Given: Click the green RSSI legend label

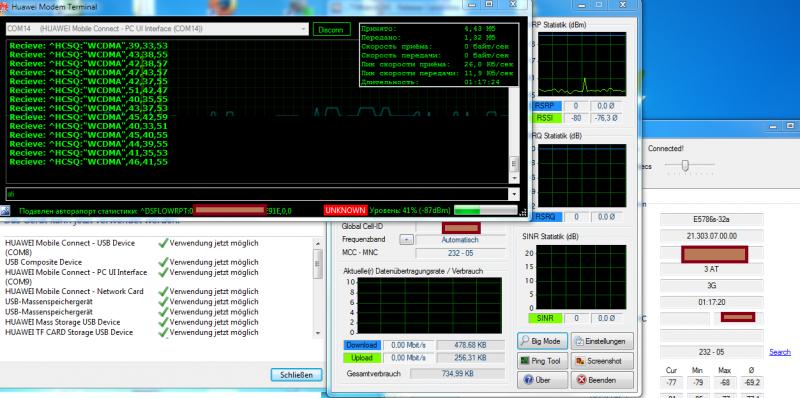Looking at the screenshot, I should click(546, 118).
